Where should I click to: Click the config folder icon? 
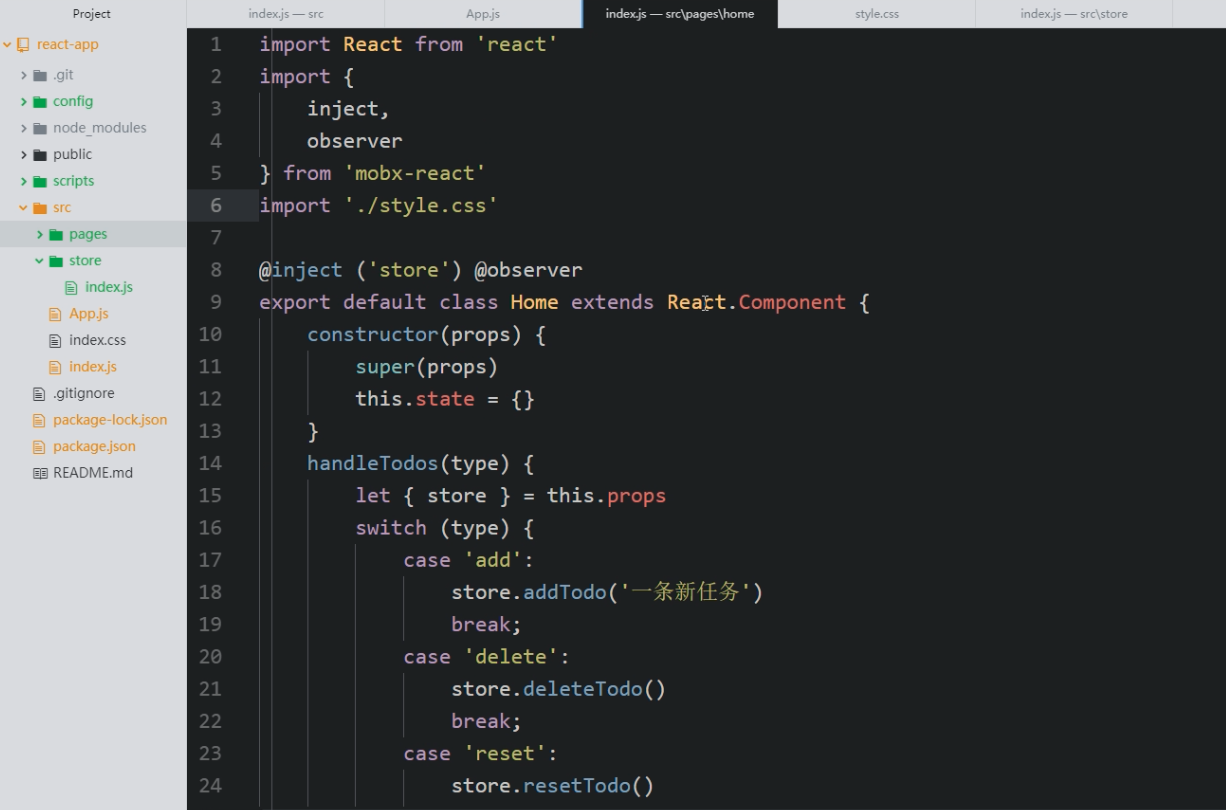click(40, 102)
